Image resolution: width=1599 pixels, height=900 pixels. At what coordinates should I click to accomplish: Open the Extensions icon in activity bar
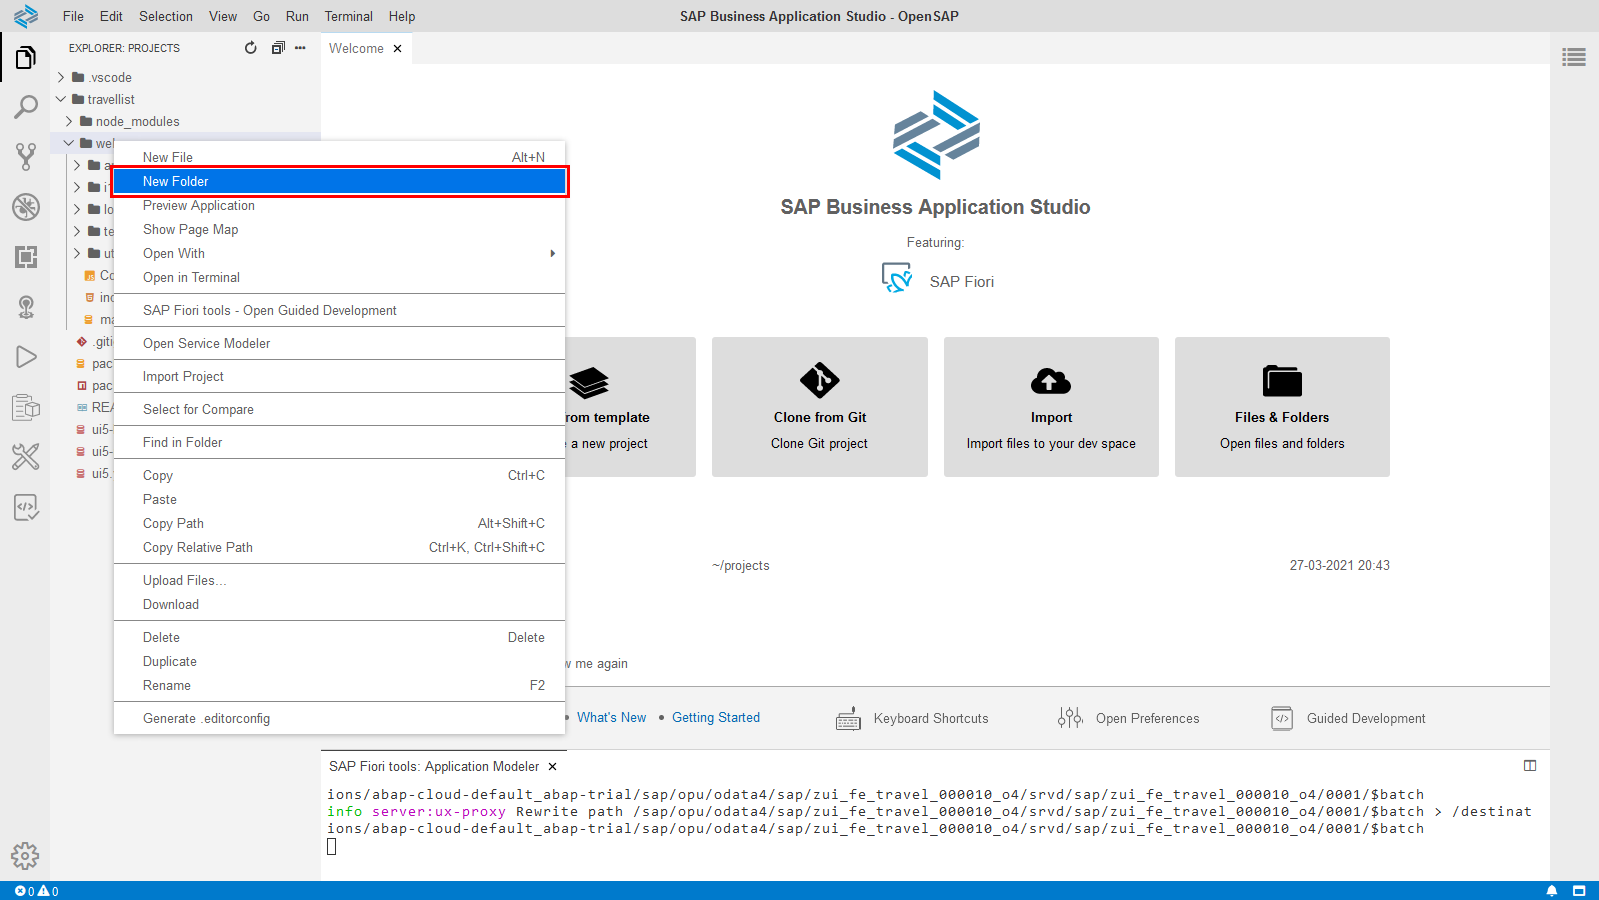click(26, 257)
